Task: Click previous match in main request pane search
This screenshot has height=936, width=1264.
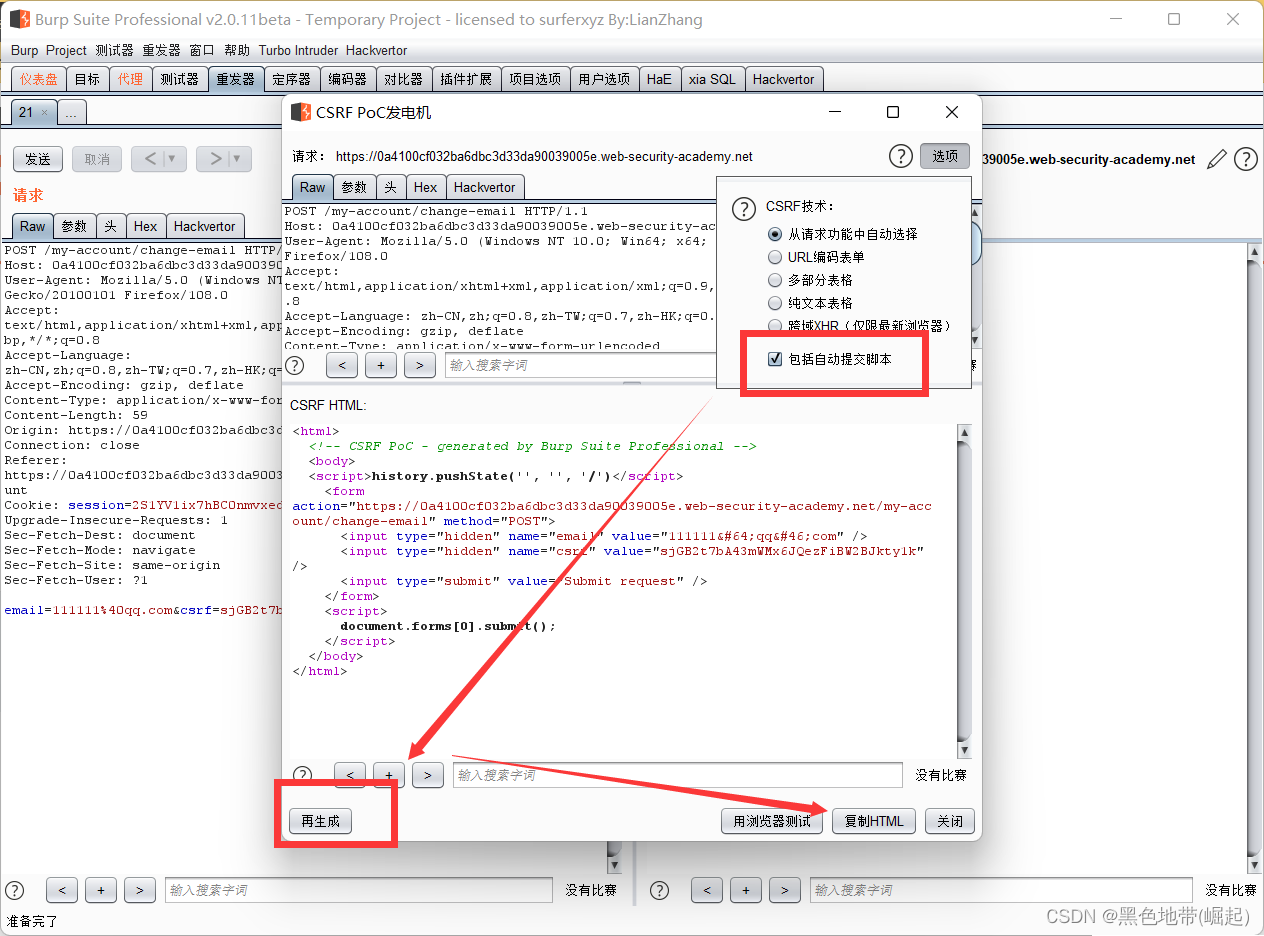Action: coord(62,890)
